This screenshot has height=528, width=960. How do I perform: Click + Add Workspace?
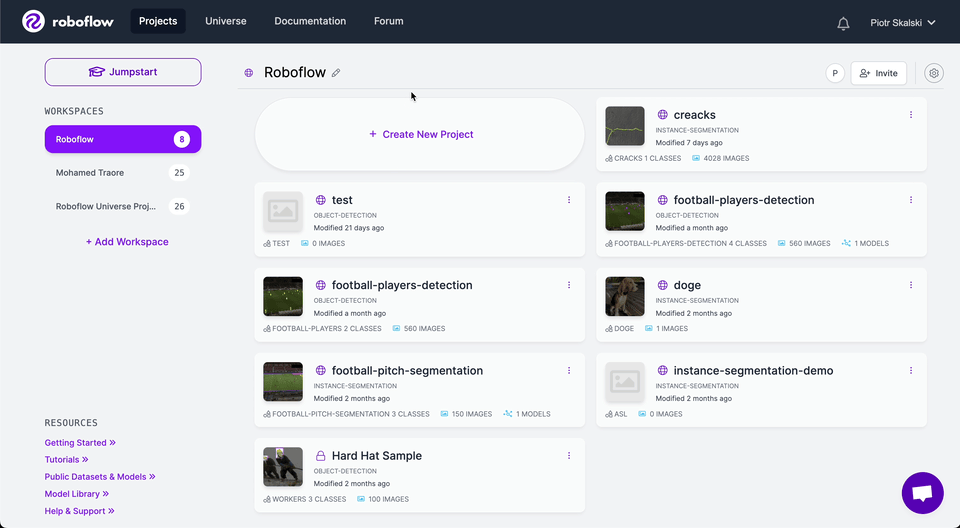(x=127, y=242)
